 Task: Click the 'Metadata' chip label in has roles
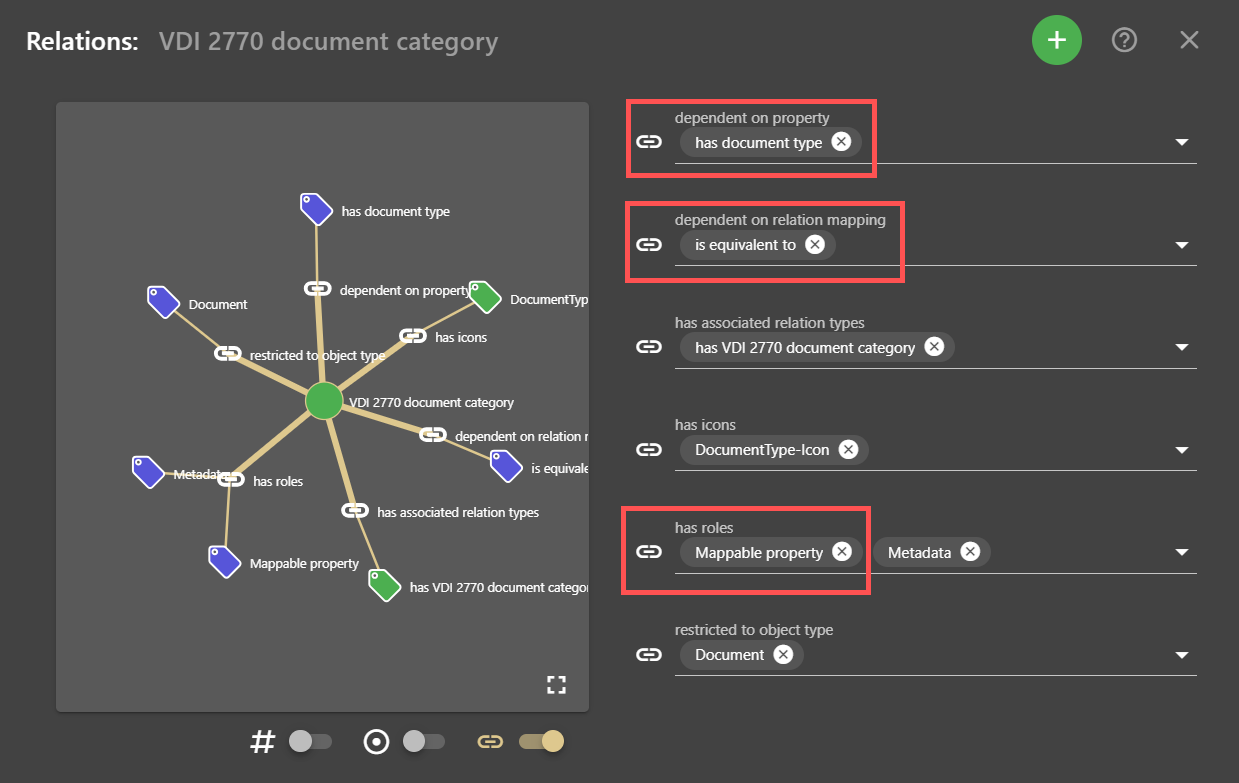coord(919,552)
